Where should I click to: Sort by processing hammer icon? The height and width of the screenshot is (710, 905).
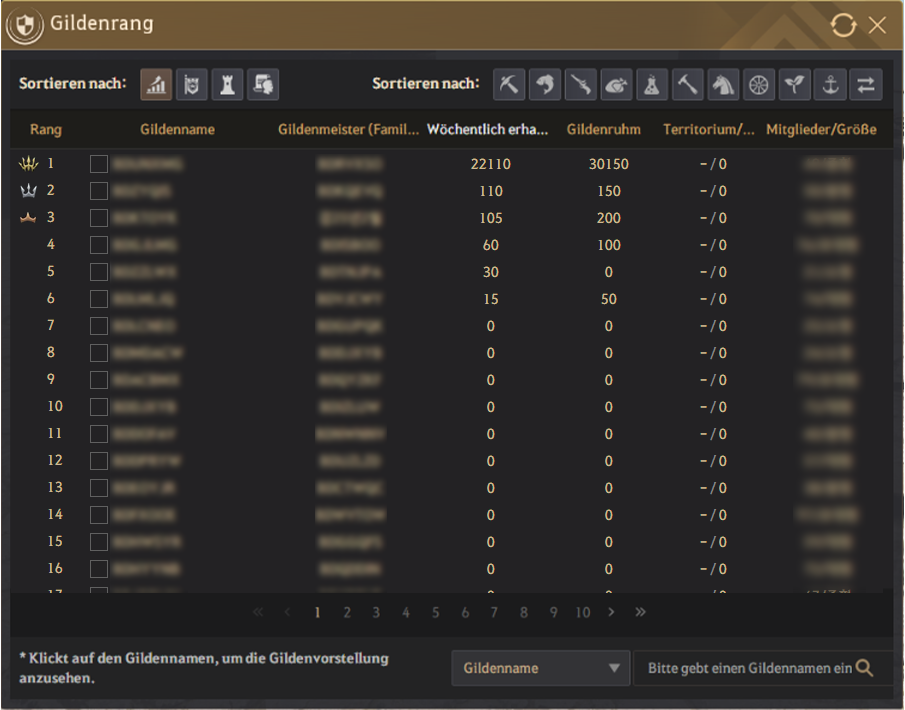coord(687,85)
